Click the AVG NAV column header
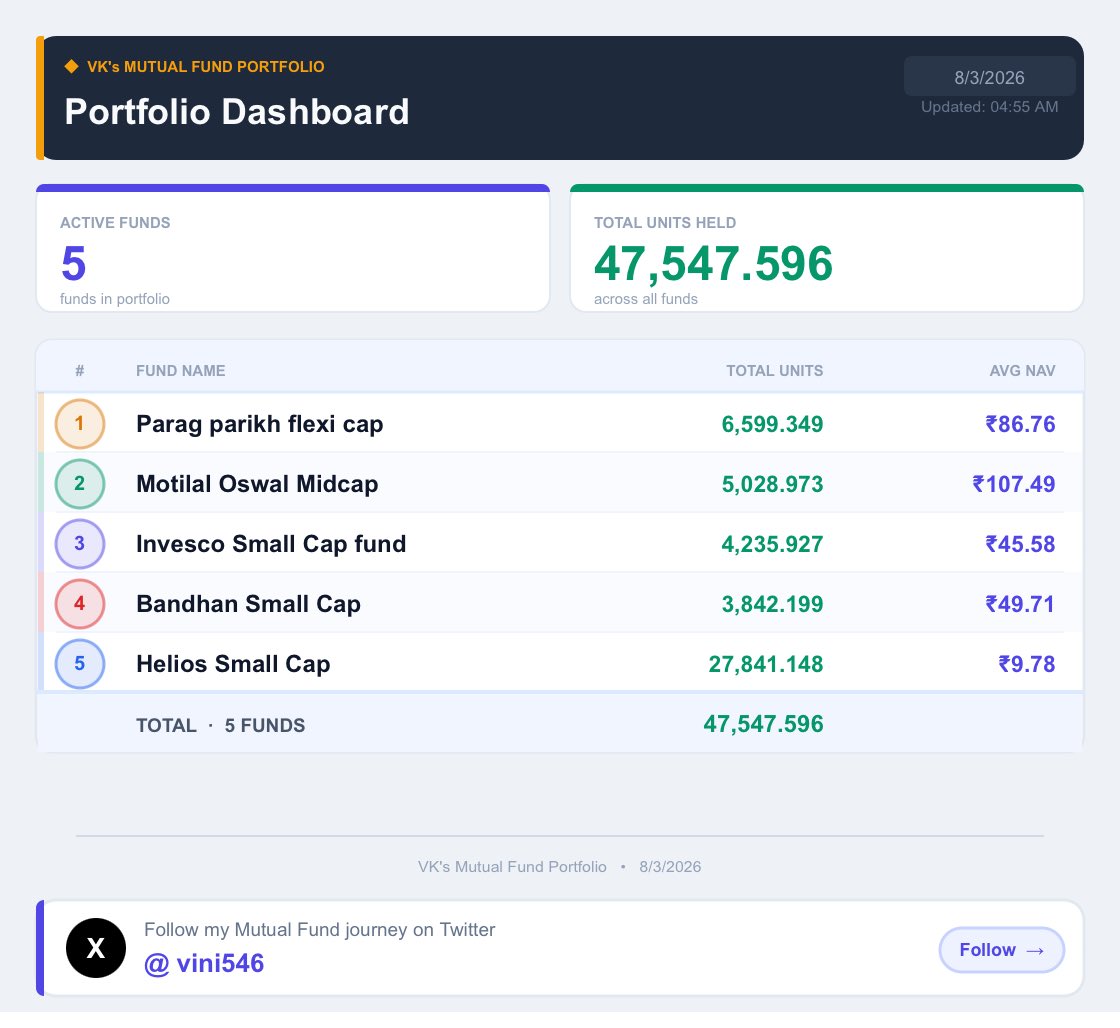Screen dimensions: 1120x1028 coord(1022,371)
